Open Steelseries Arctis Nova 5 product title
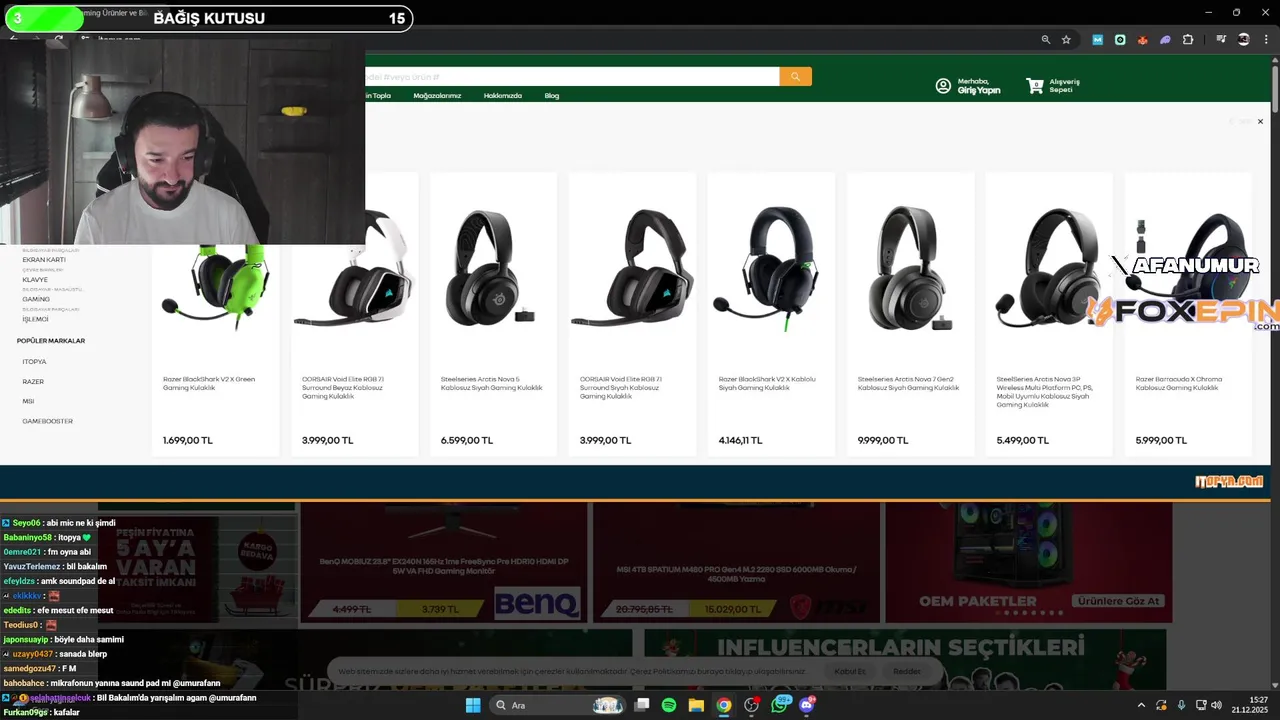This screenshot has width=1280, height=720. click(x=492, y=383)
